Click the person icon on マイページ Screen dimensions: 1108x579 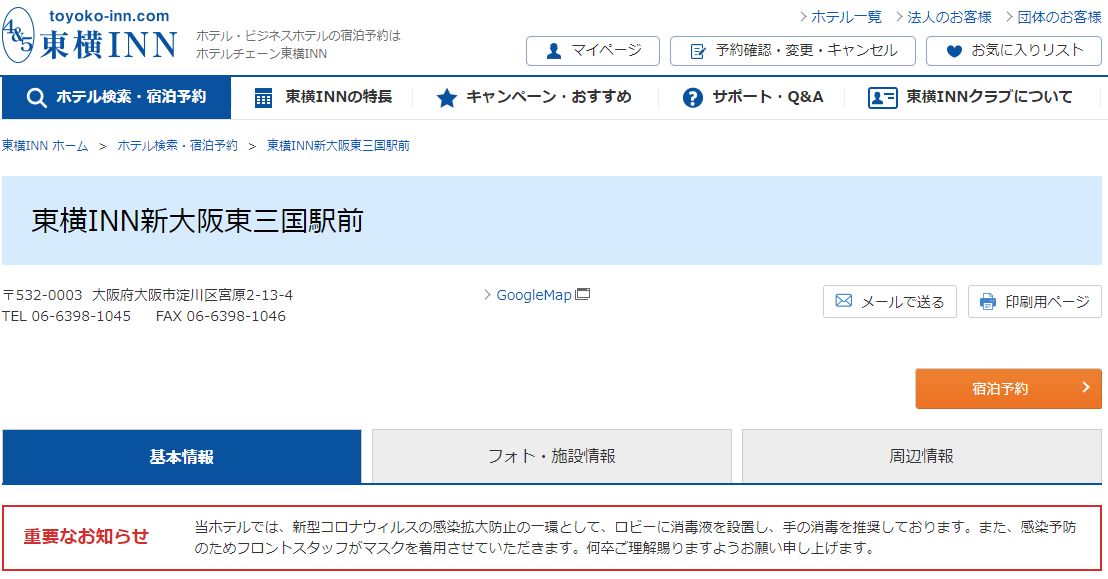pyautogui.click(x=554, y=51)
